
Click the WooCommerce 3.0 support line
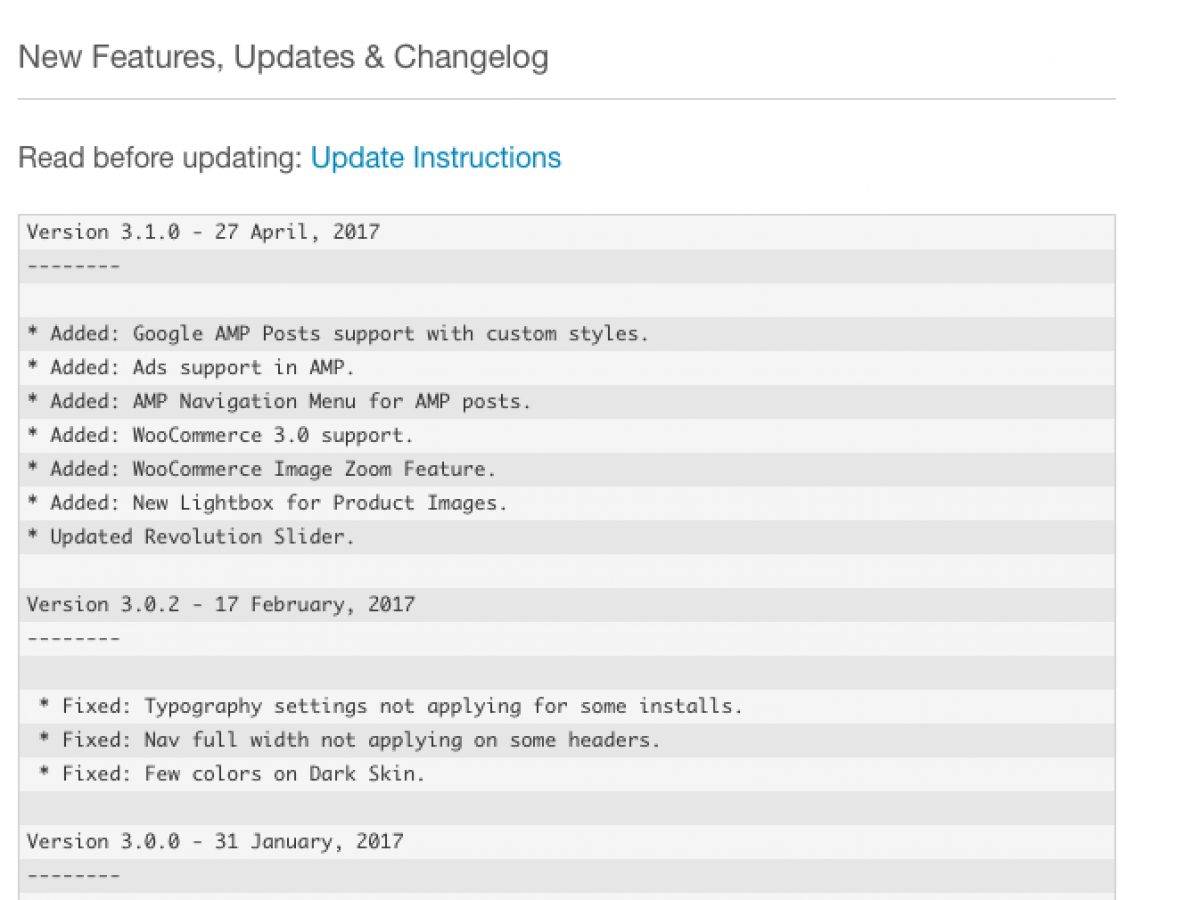pyautogui.click(x=231, y=436)
